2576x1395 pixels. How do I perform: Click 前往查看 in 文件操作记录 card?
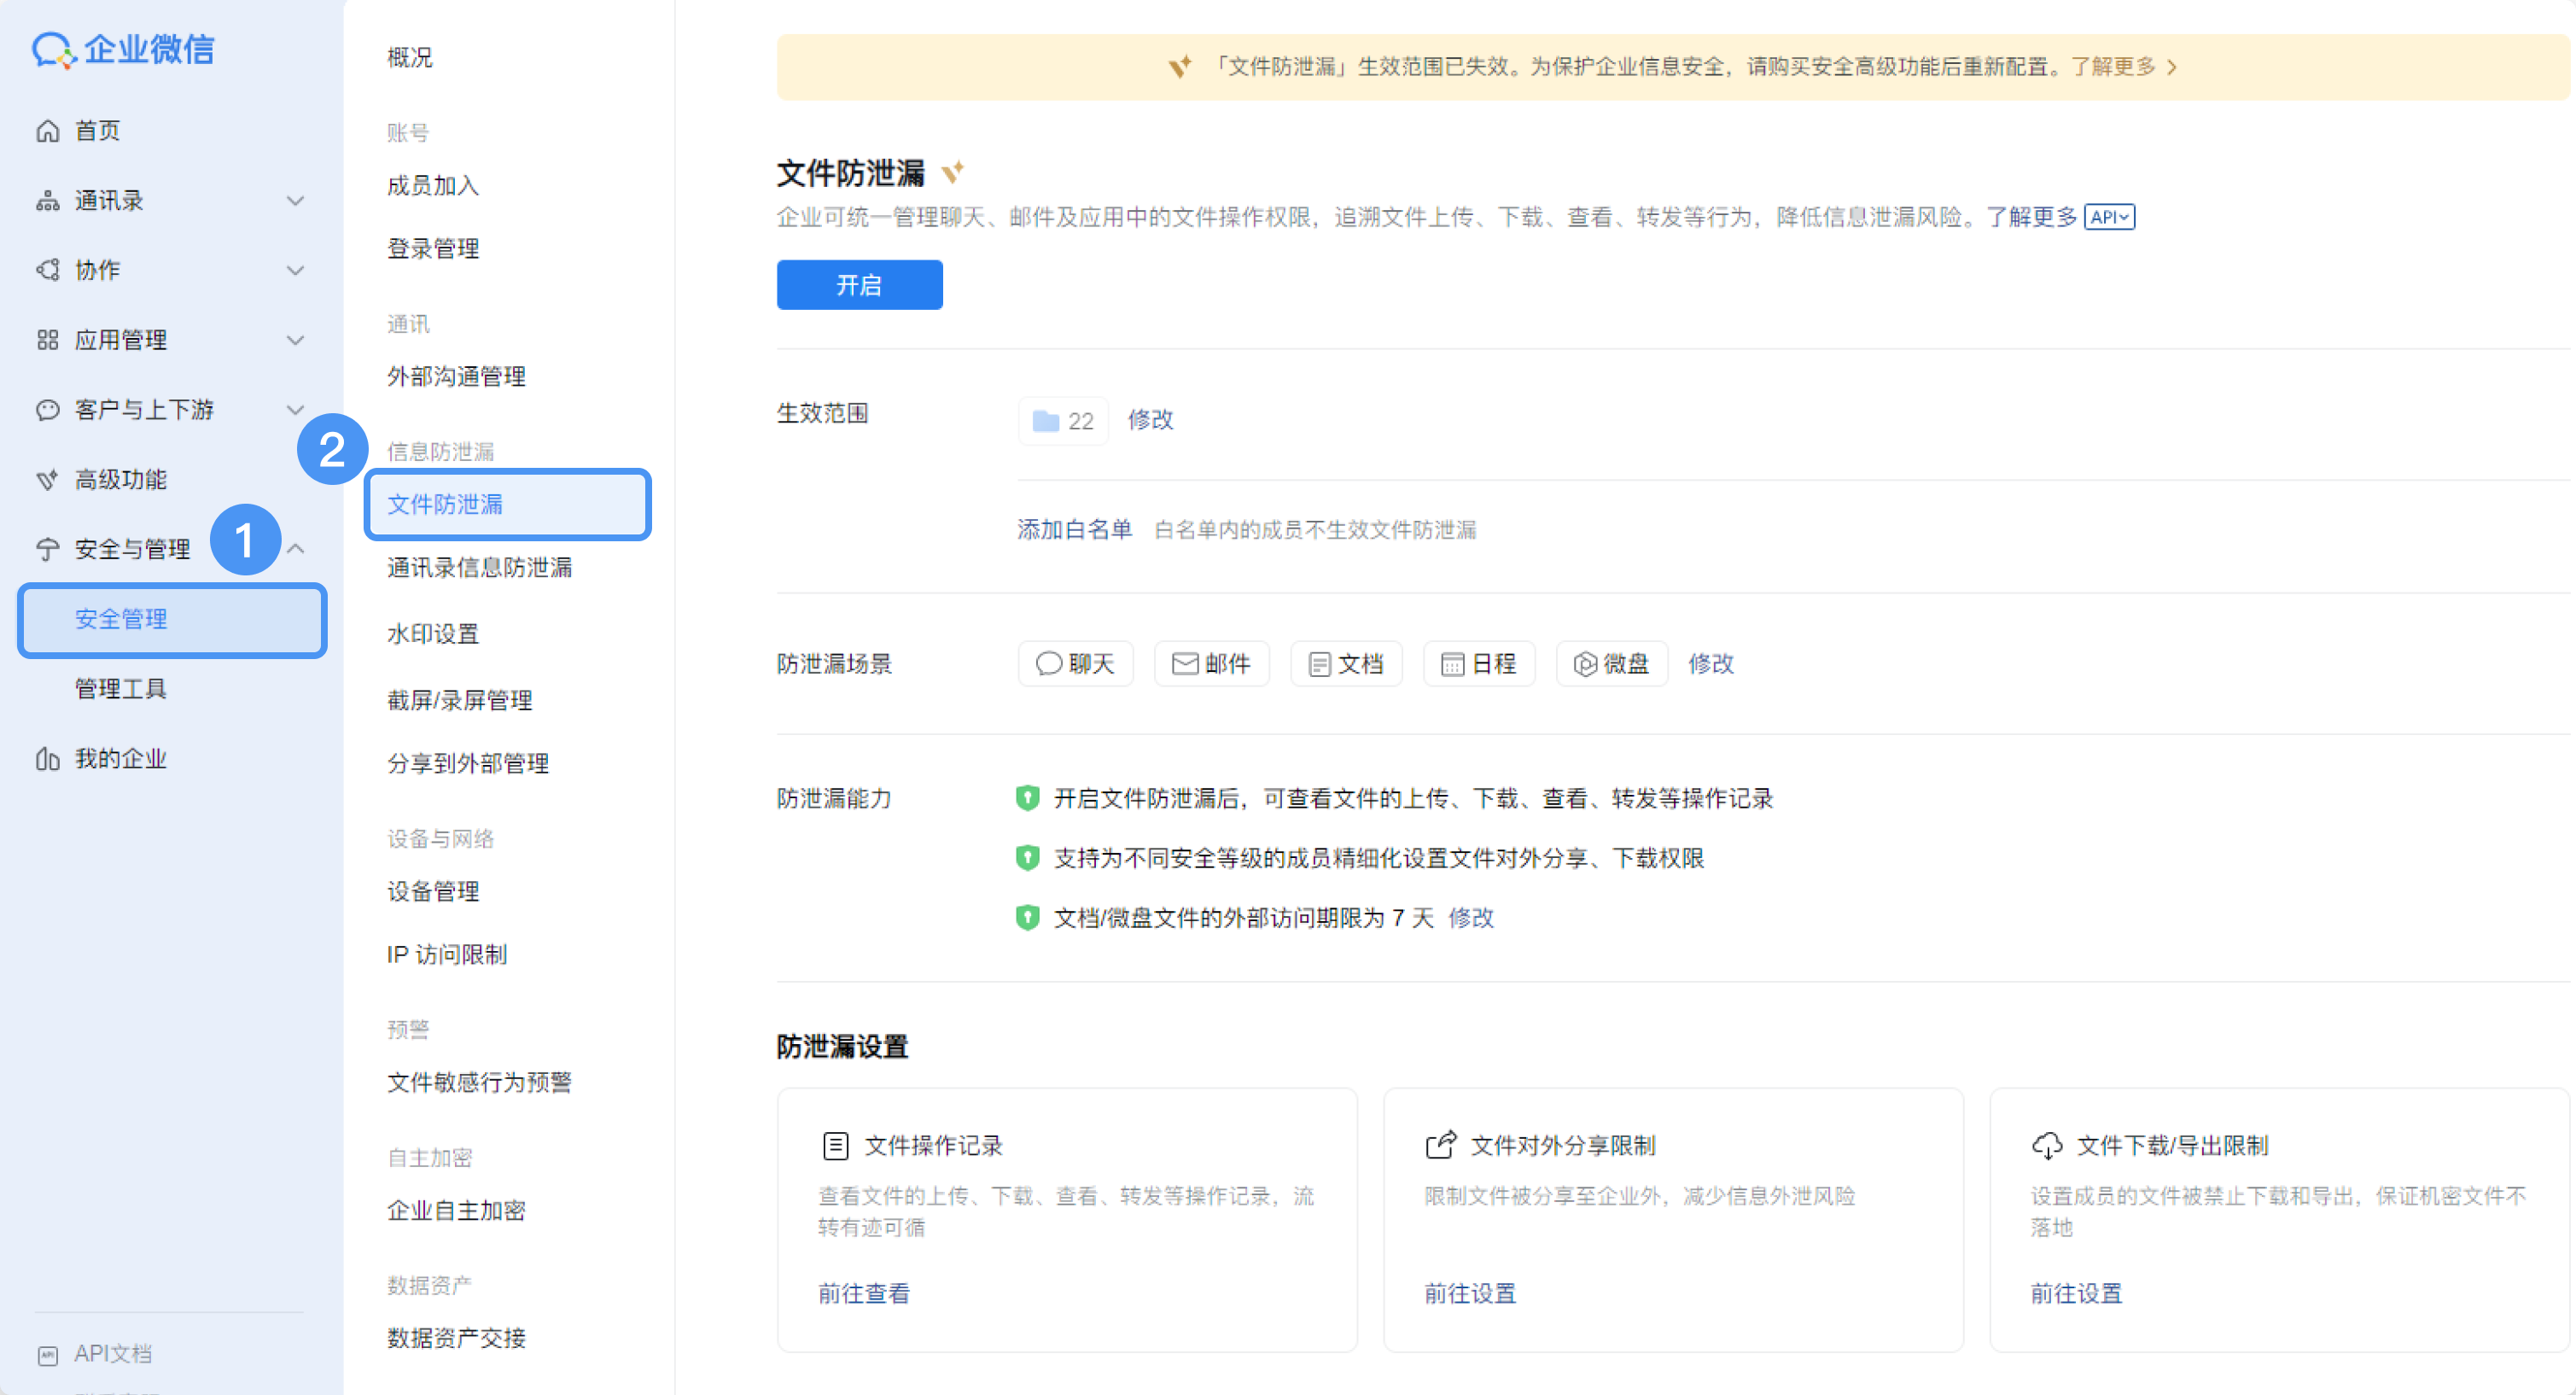864,1294
